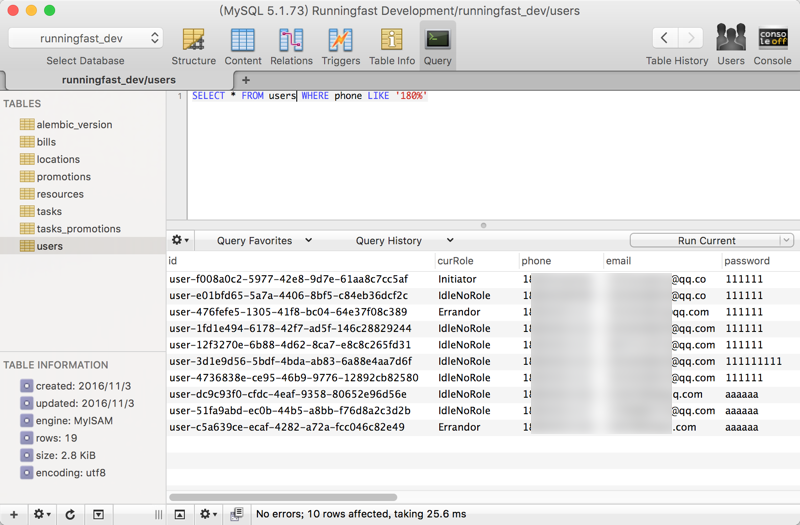Image resolution: width=800 pixels, height=525 pixels.
Task: Select row user-e01bfd65-5a7a-4406-8bf5-c84eb36dcf2c
Action: tap(483, 295)
